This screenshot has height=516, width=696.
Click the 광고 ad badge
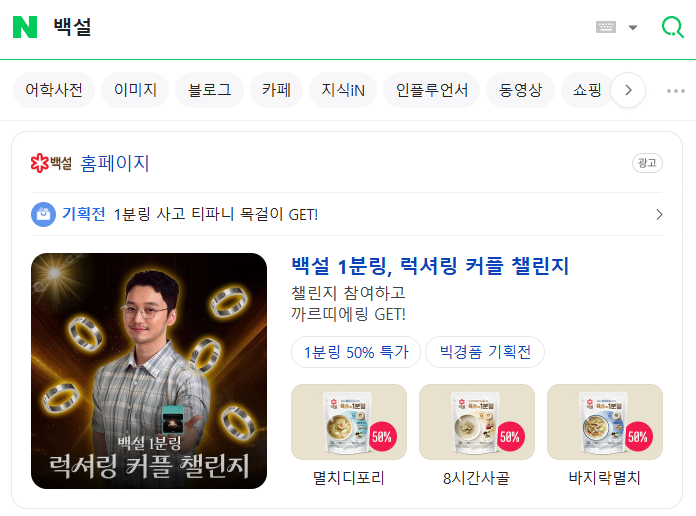click(x=647, y=163)
